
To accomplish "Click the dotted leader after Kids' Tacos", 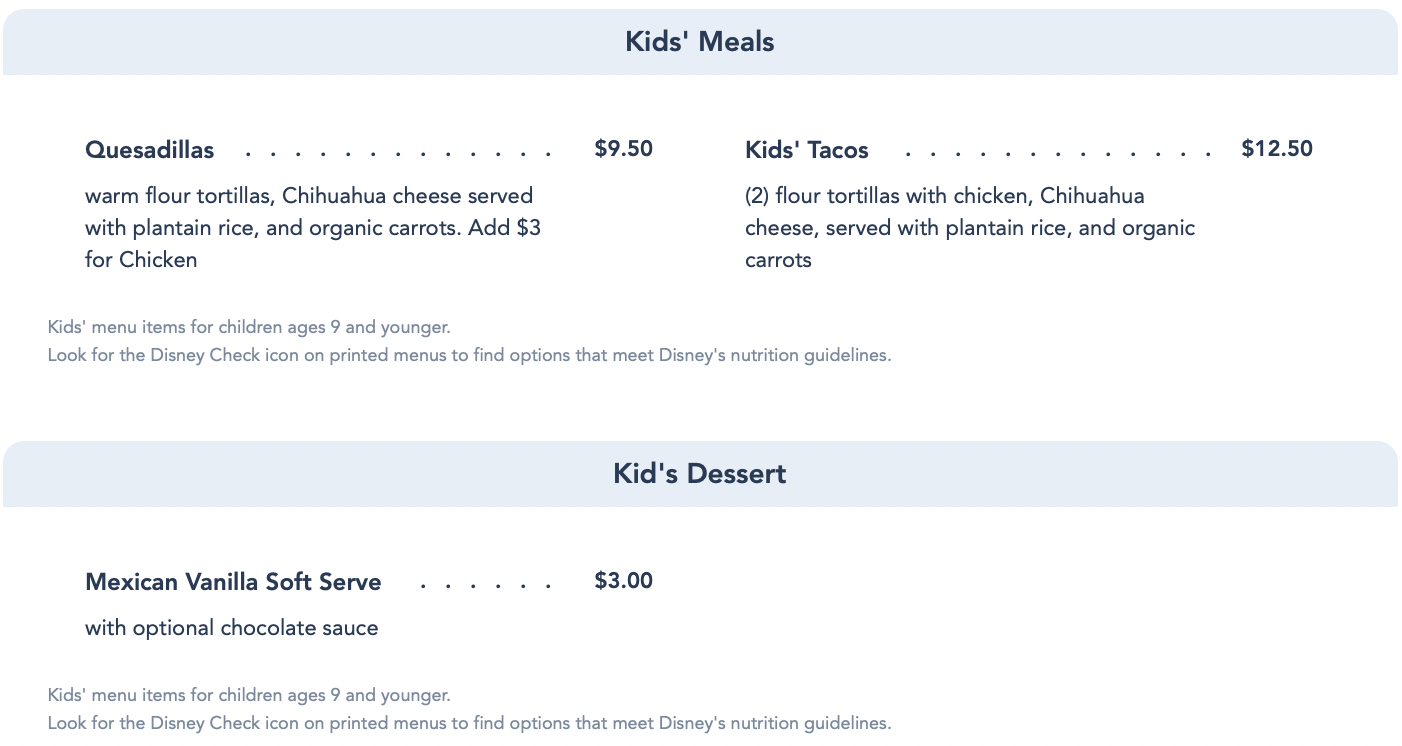I will pyautogui.click(x=1058, y=154).
